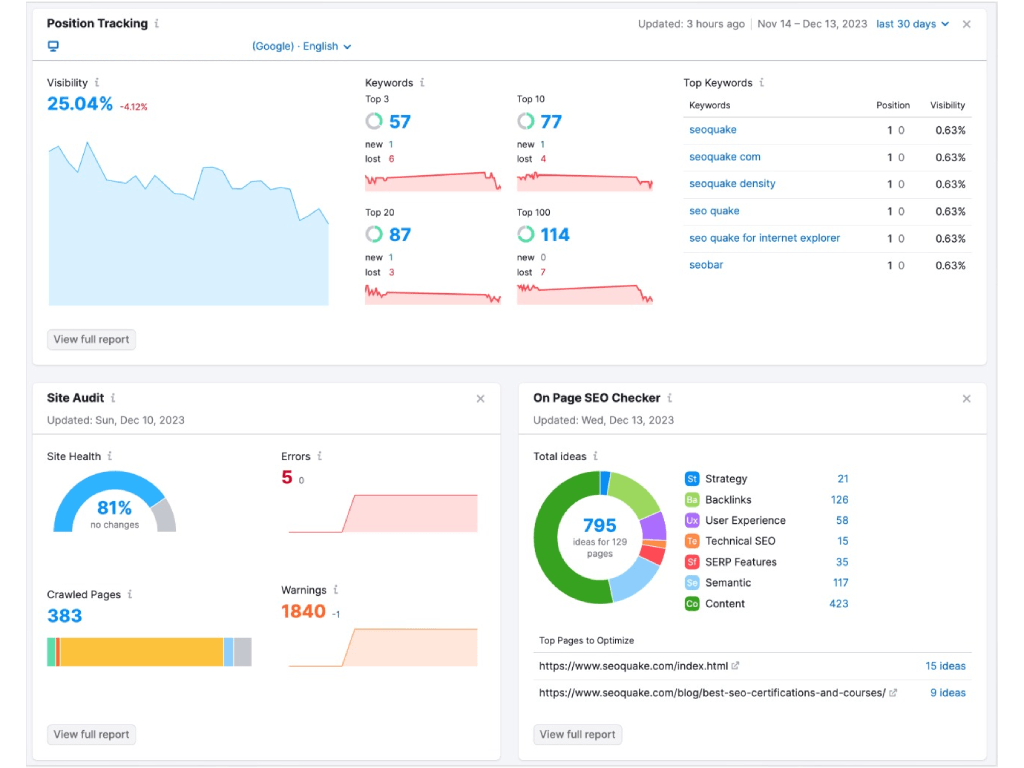
Task: Click the Visibility info icon
Action: click(x=97, y=82)
